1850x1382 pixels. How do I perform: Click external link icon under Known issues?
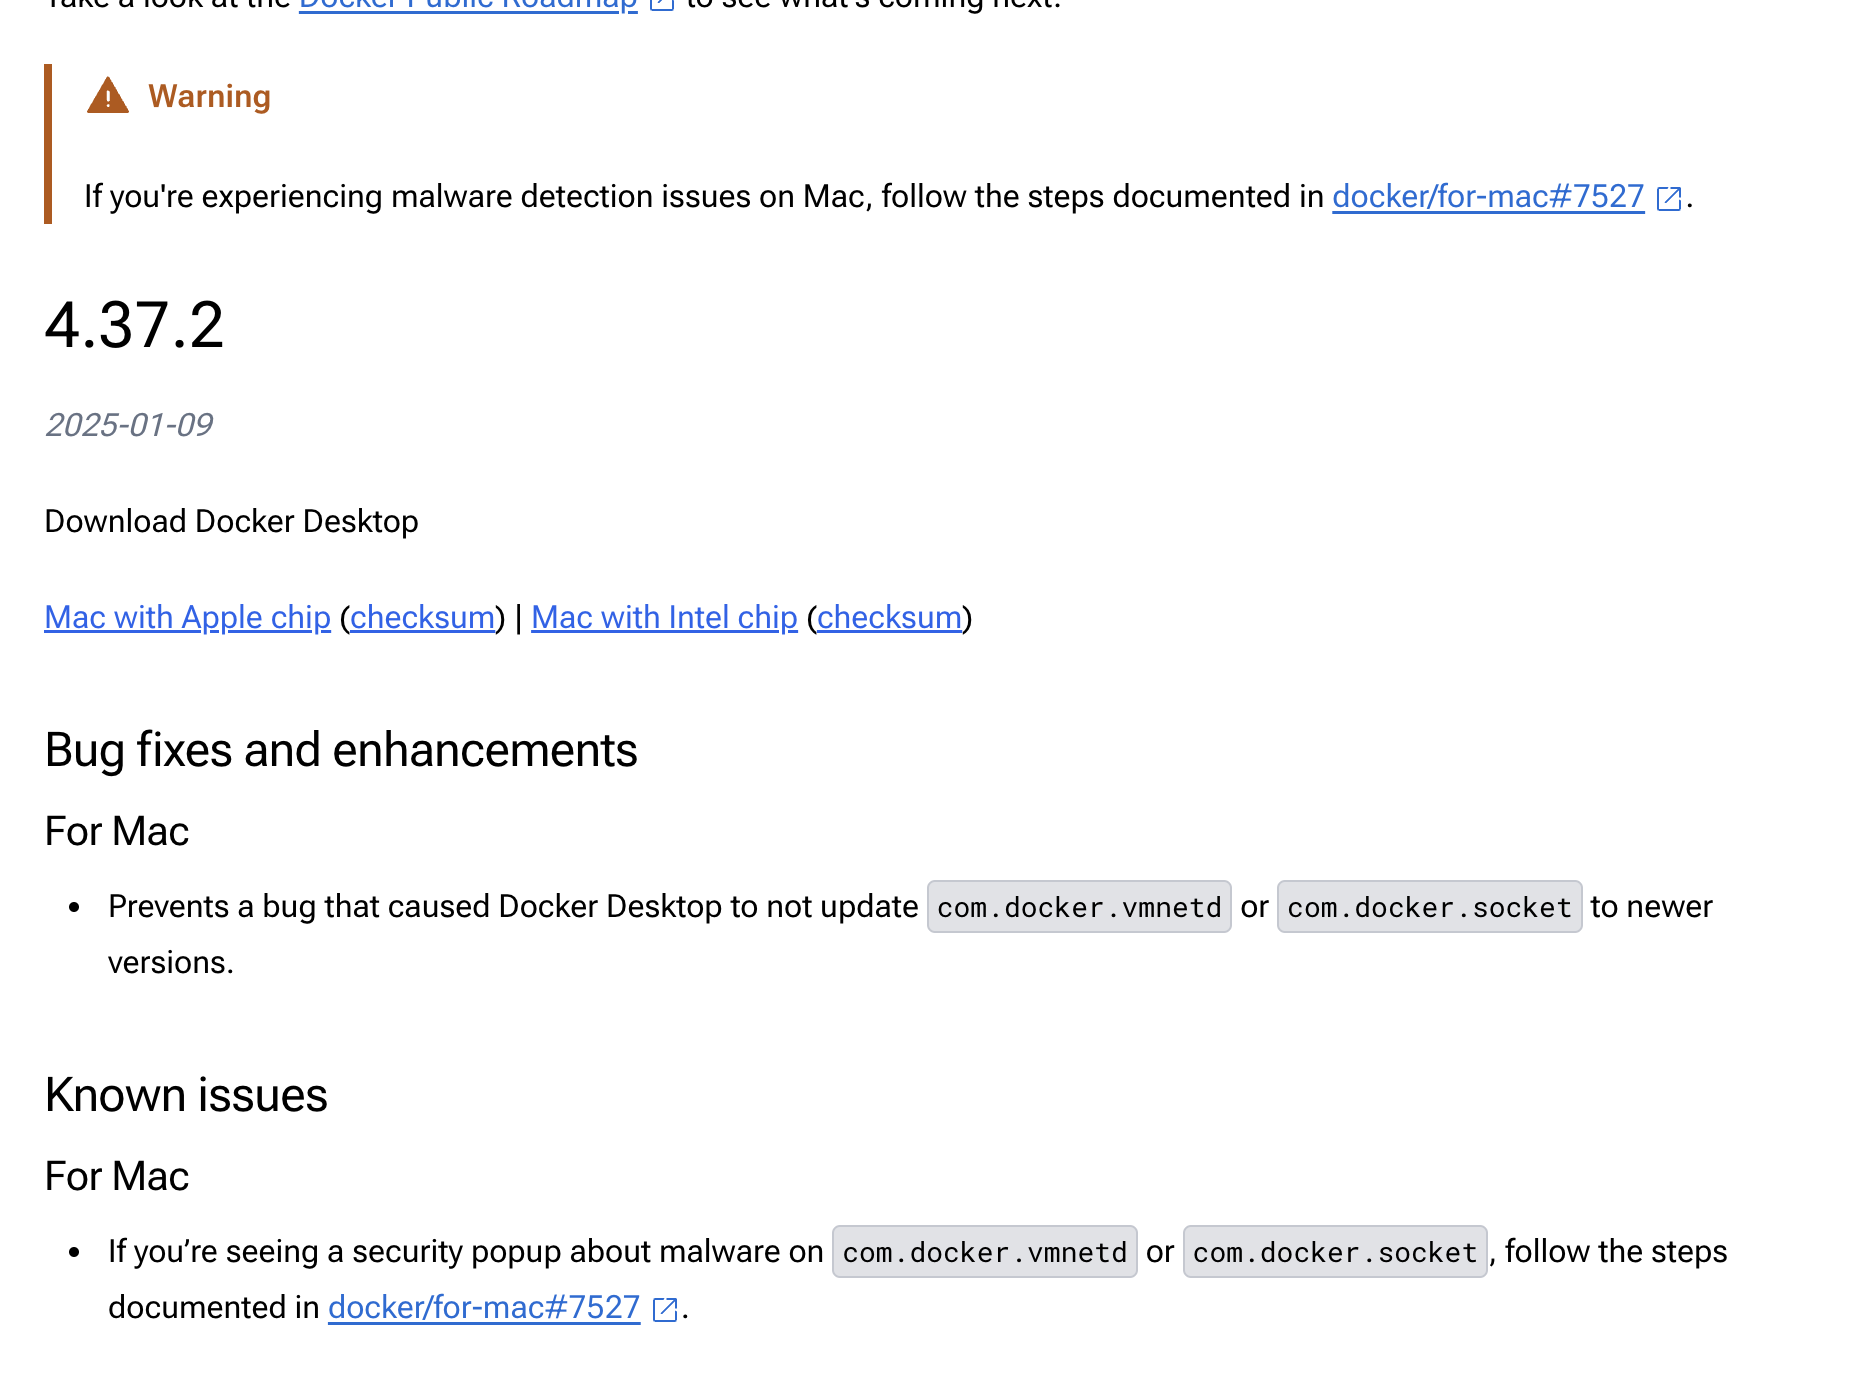(x=665, y=1310)
